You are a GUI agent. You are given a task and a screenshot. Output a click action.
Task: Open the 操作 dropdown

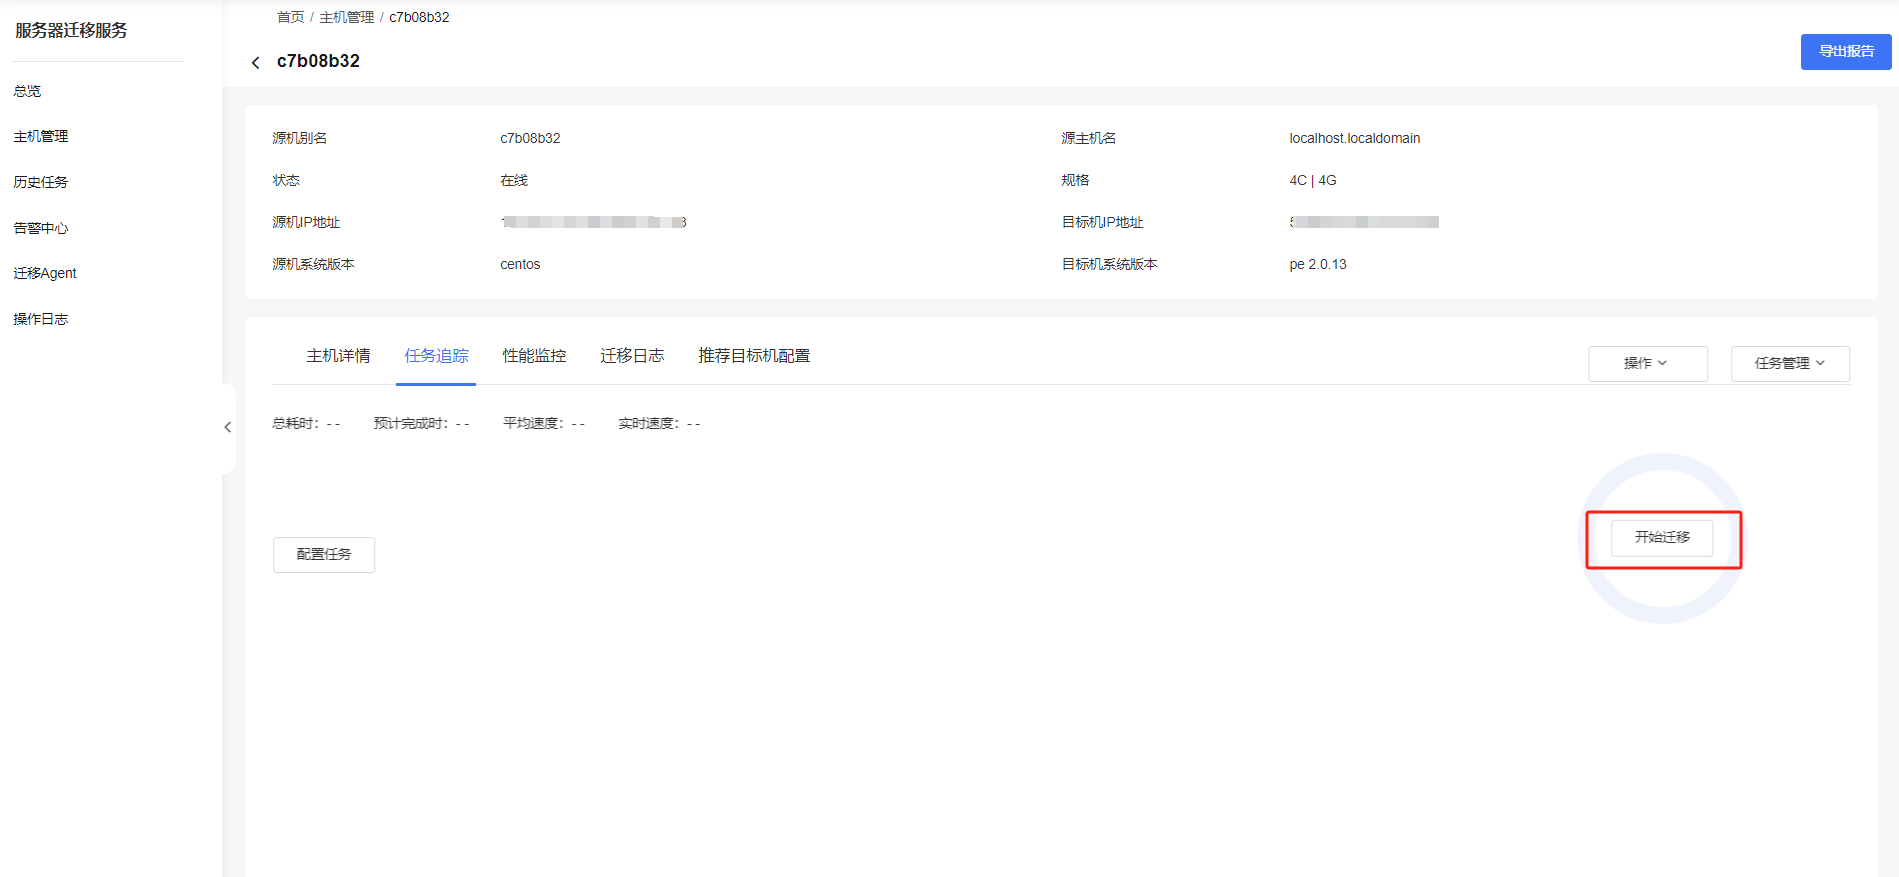coord(1647,364)
